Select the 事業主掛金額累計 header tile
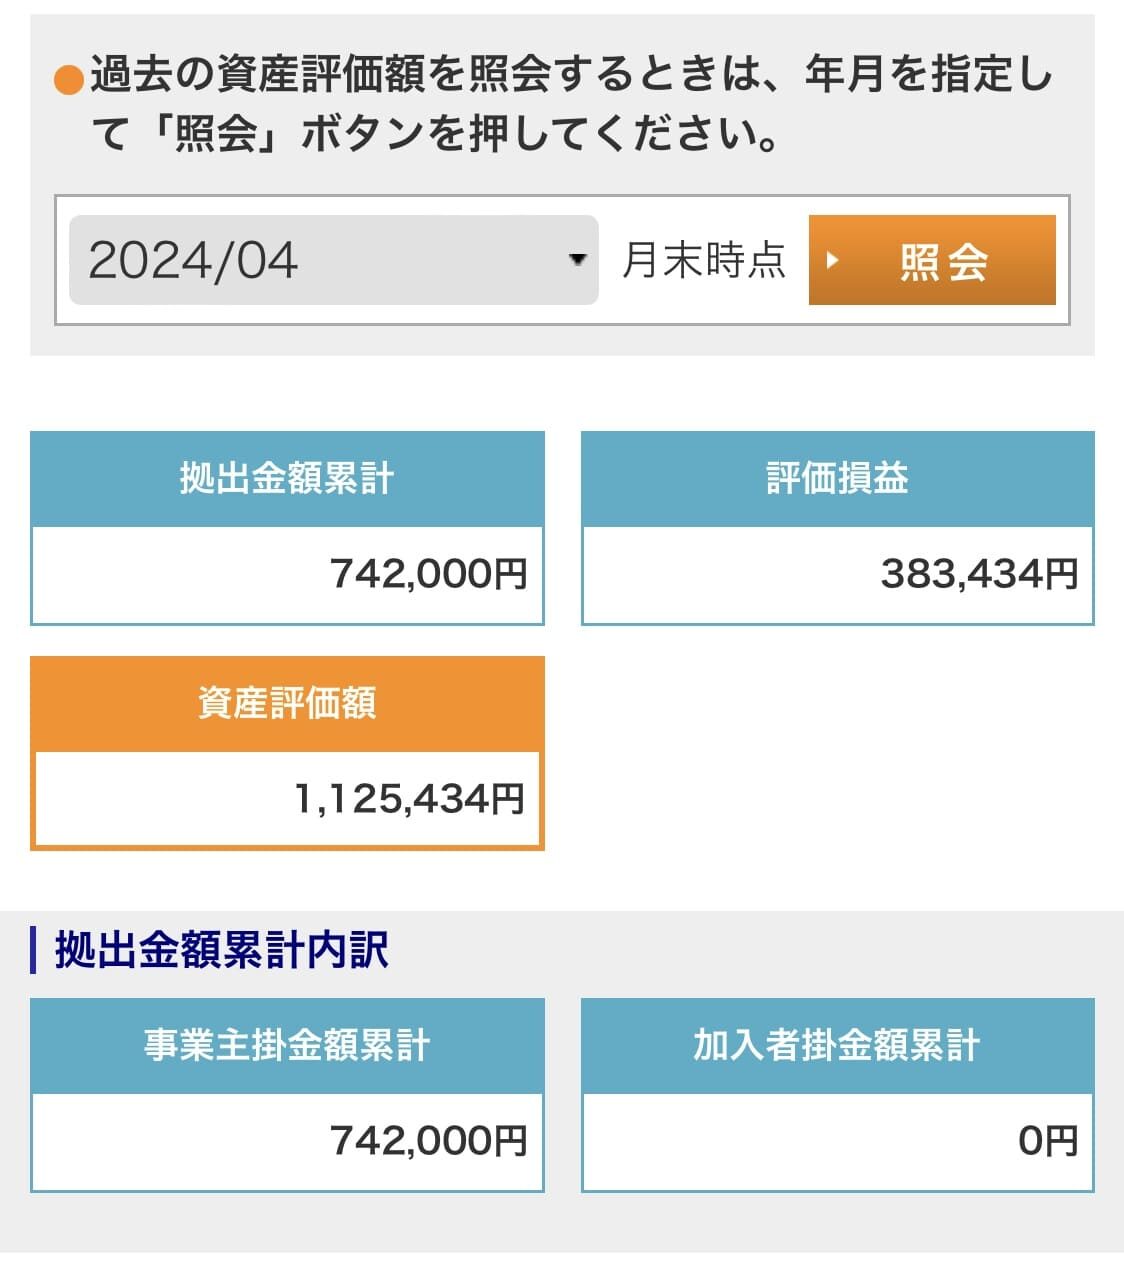This screenshot has height=1286, width=1124. point(287,1045)
